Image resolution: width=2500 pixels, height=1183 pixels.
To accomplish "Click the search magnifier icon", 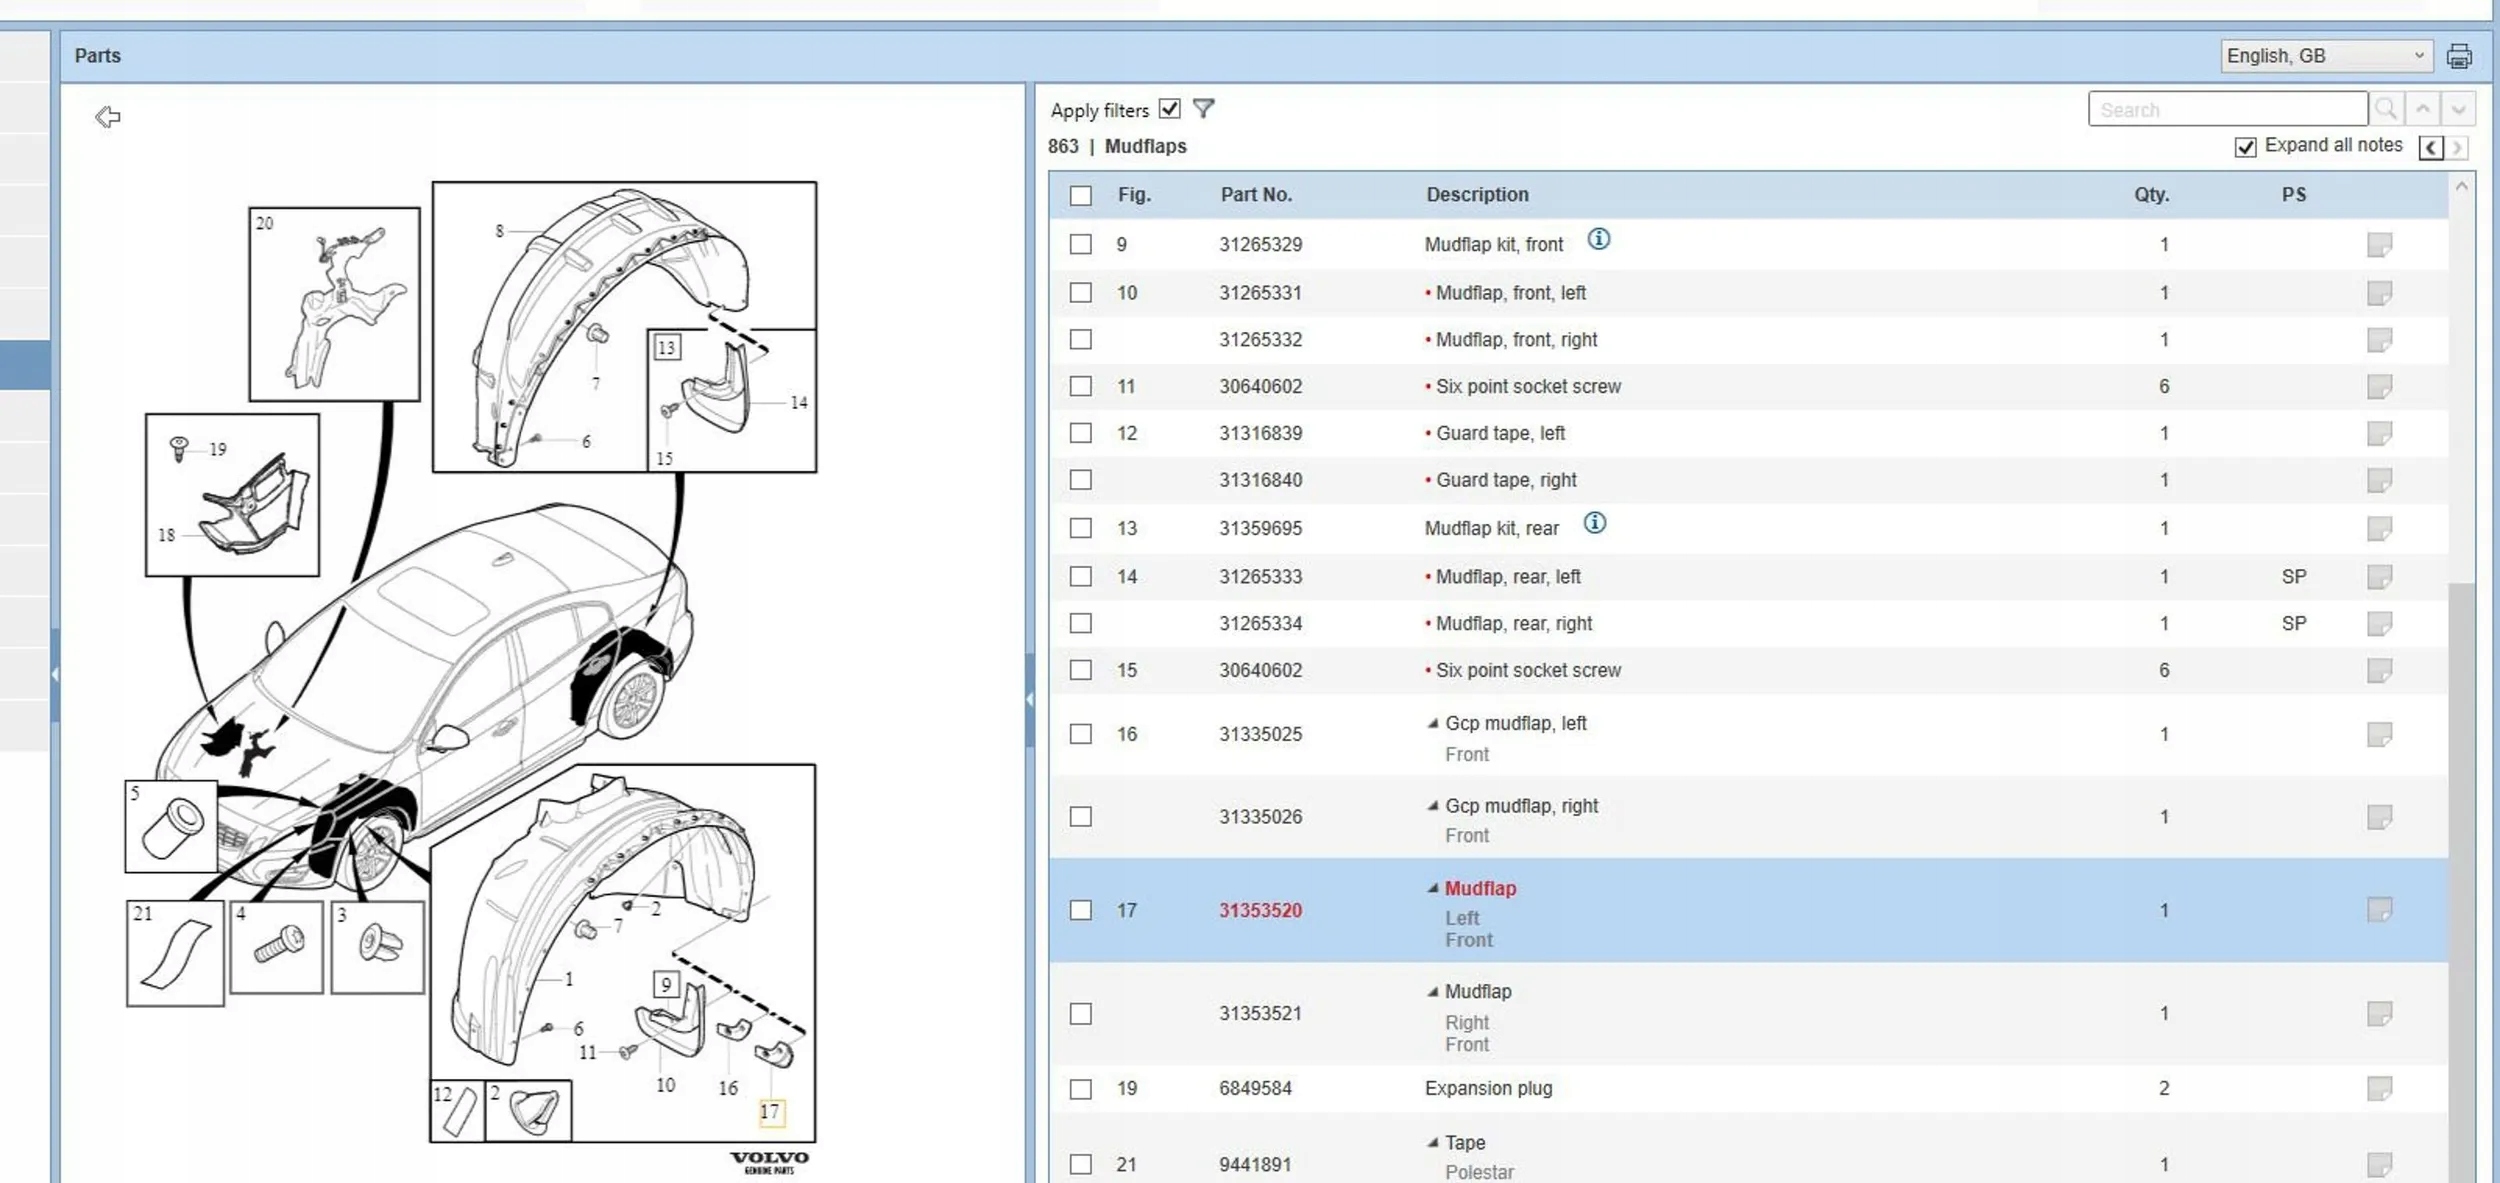I will click(2386, 109).
